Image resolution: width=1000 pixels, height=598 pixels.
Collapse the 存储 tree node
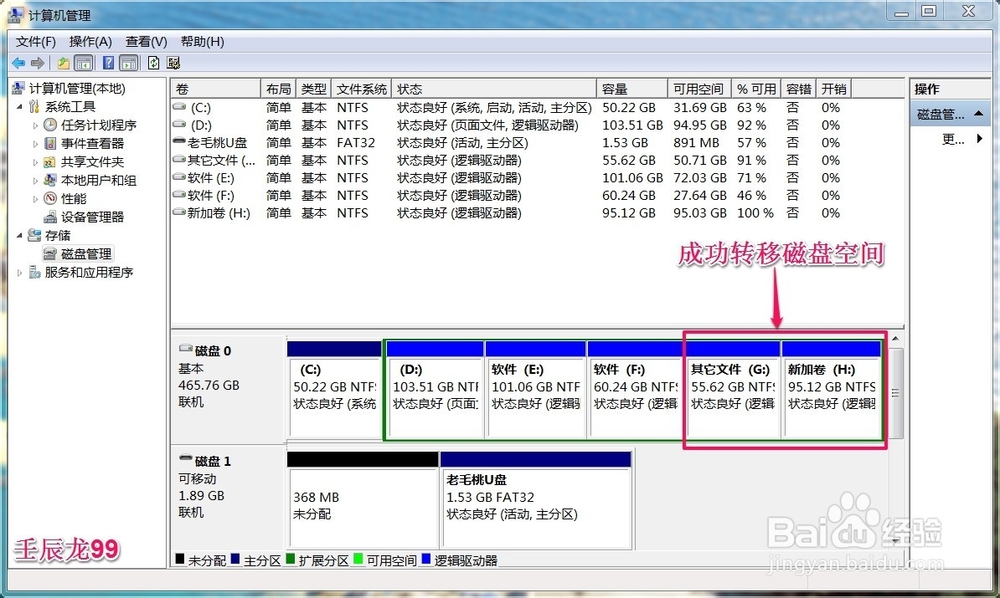(x=20, y=235)
